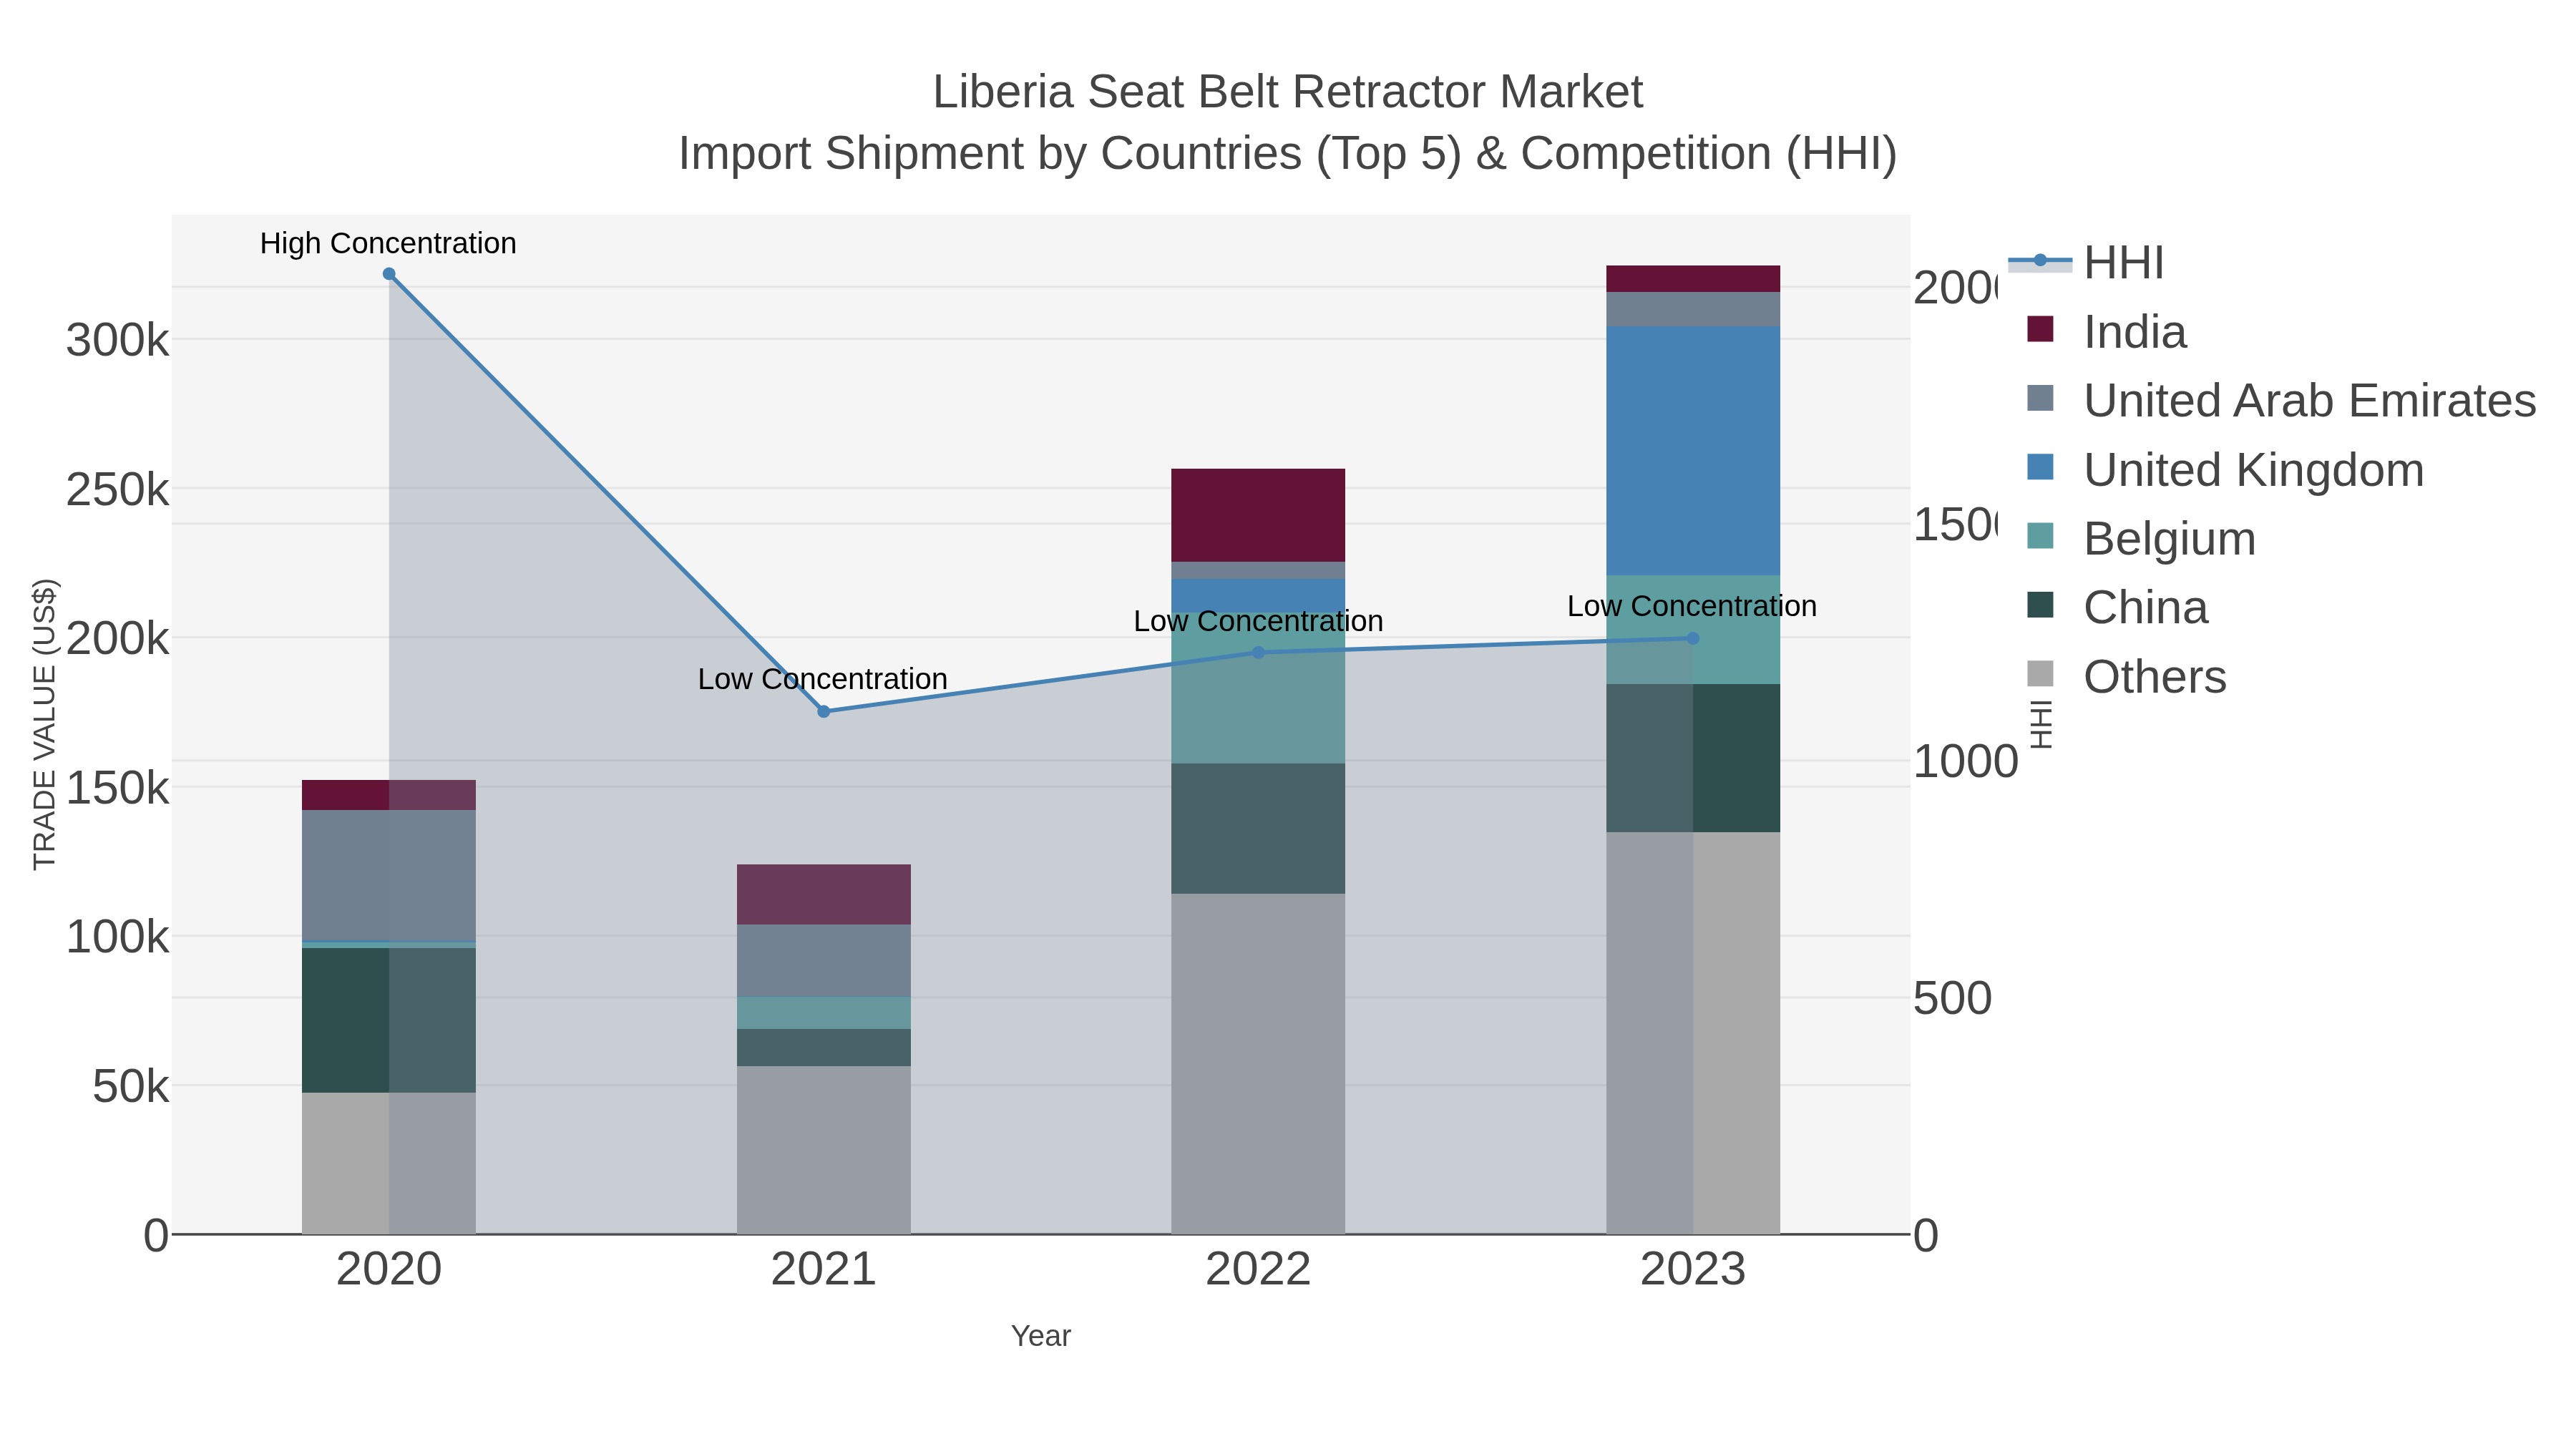Screen dimensions: 2576x1449
Task: Click the United Kingdom blue legend swatch
Action: pos(2040,467)
